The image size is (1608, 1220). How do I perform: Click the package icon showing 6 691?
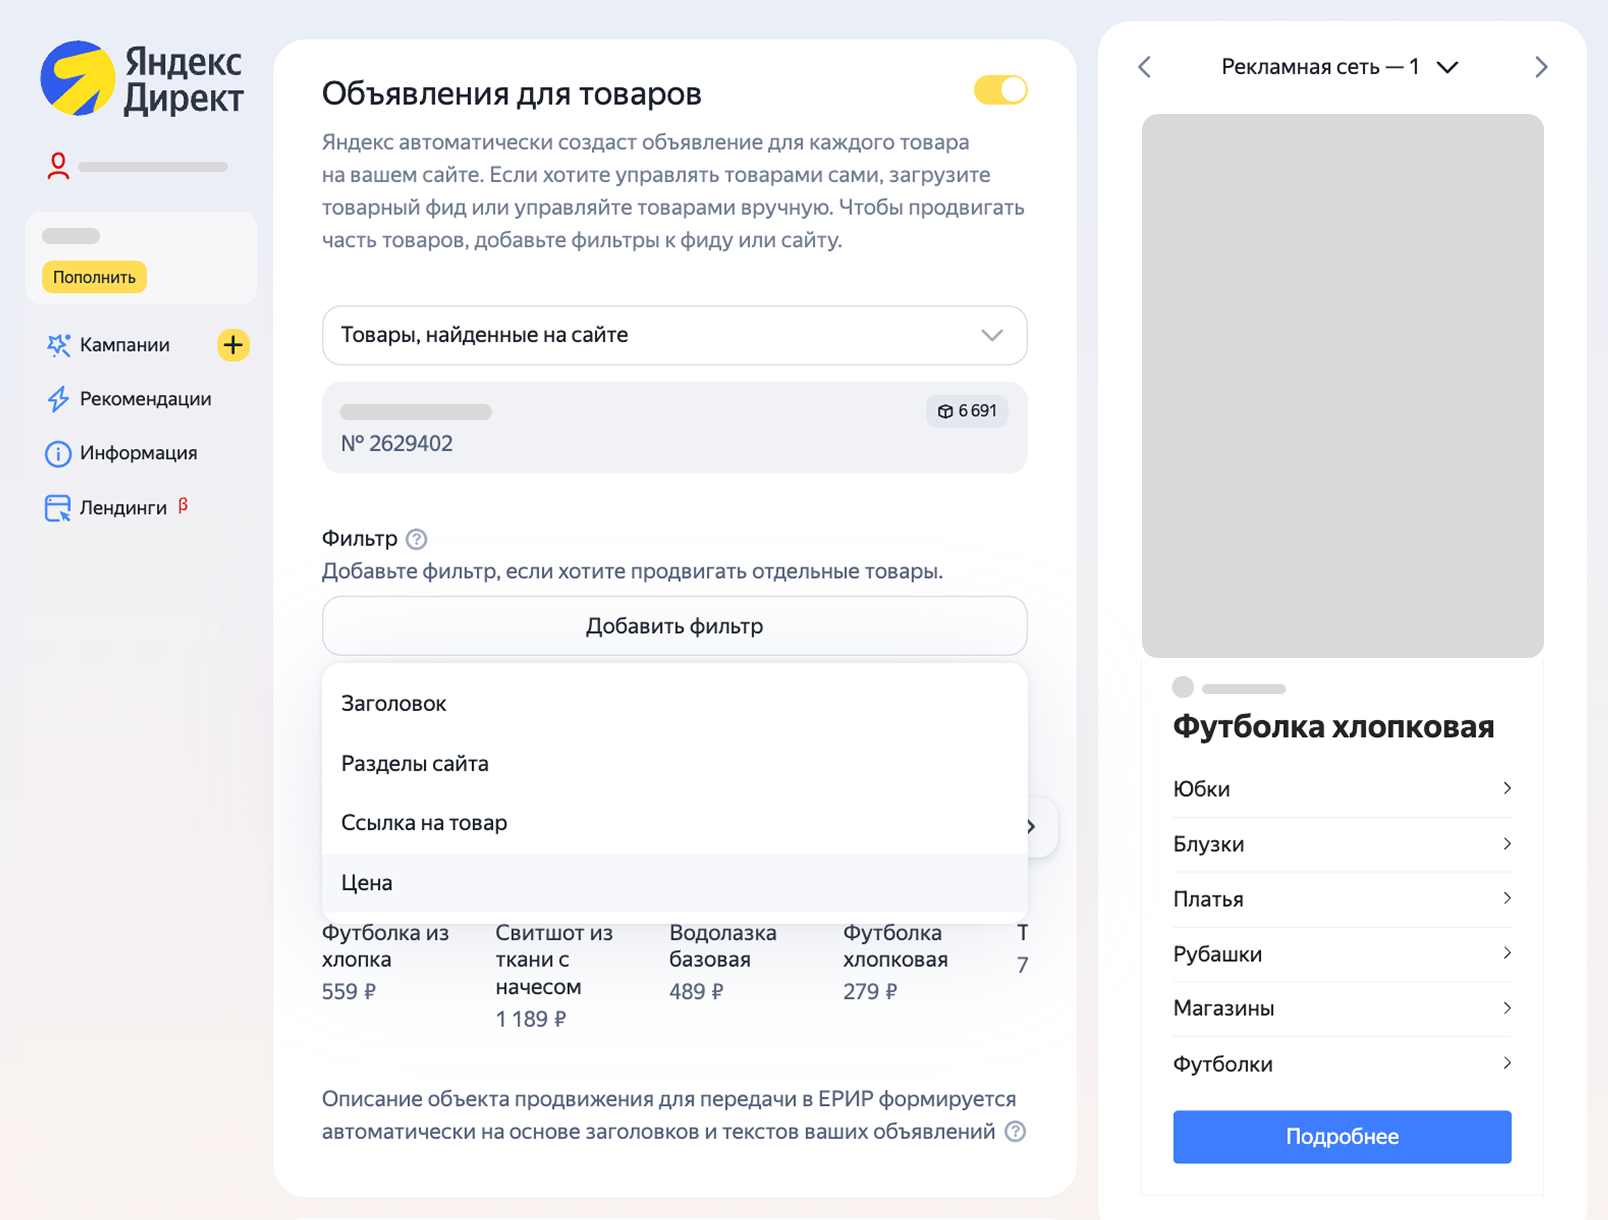966,410
